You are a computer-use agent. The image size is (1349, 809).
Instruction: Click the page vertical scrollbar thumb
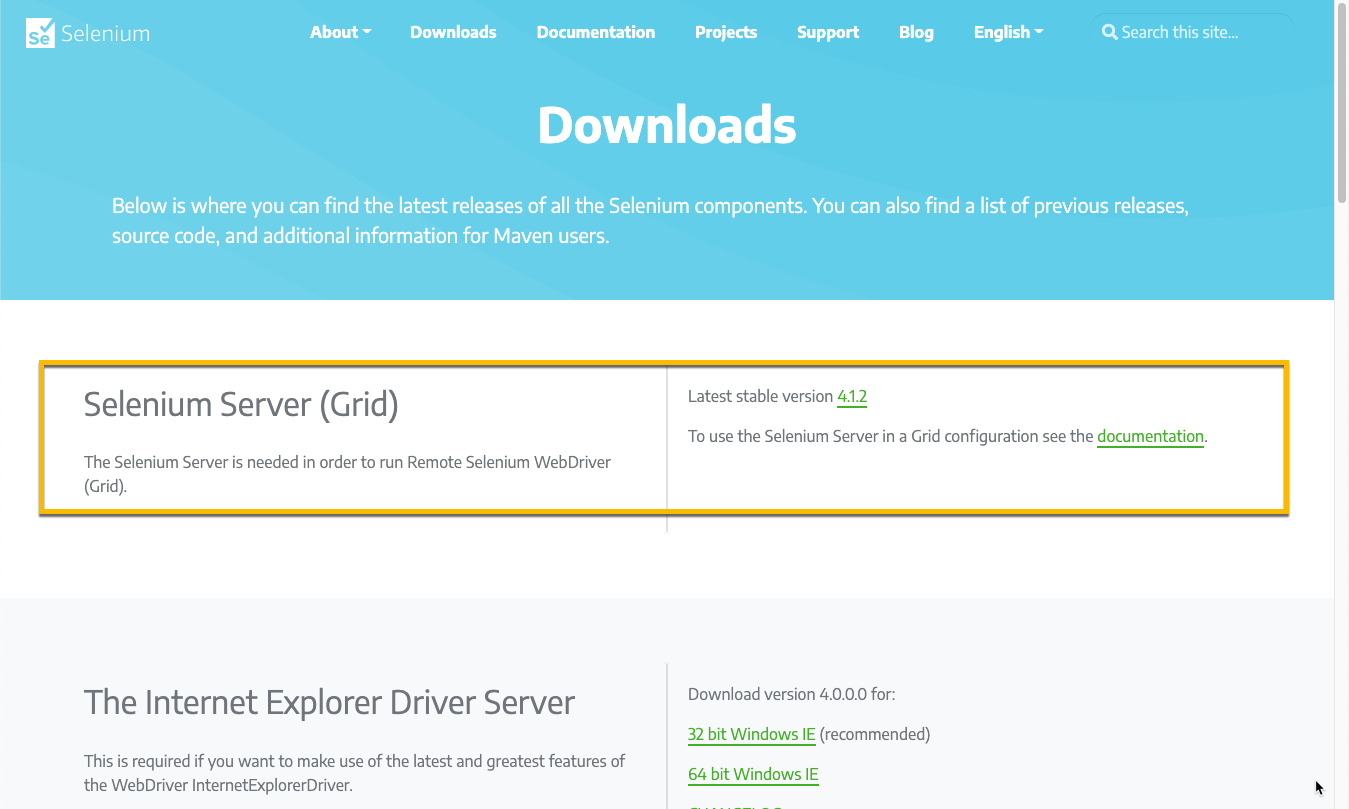pos(1341,103)
